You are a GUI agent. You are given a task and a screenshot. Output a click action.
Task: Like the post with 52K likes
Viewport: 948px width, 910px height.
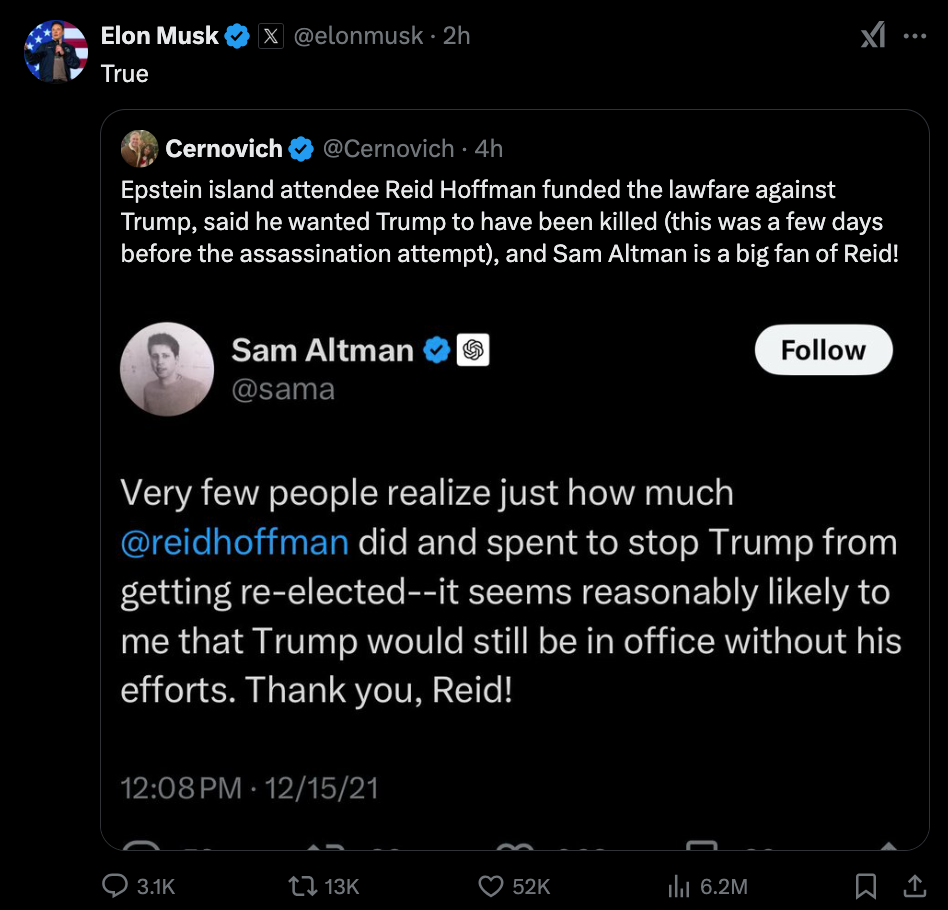point(490,886)
